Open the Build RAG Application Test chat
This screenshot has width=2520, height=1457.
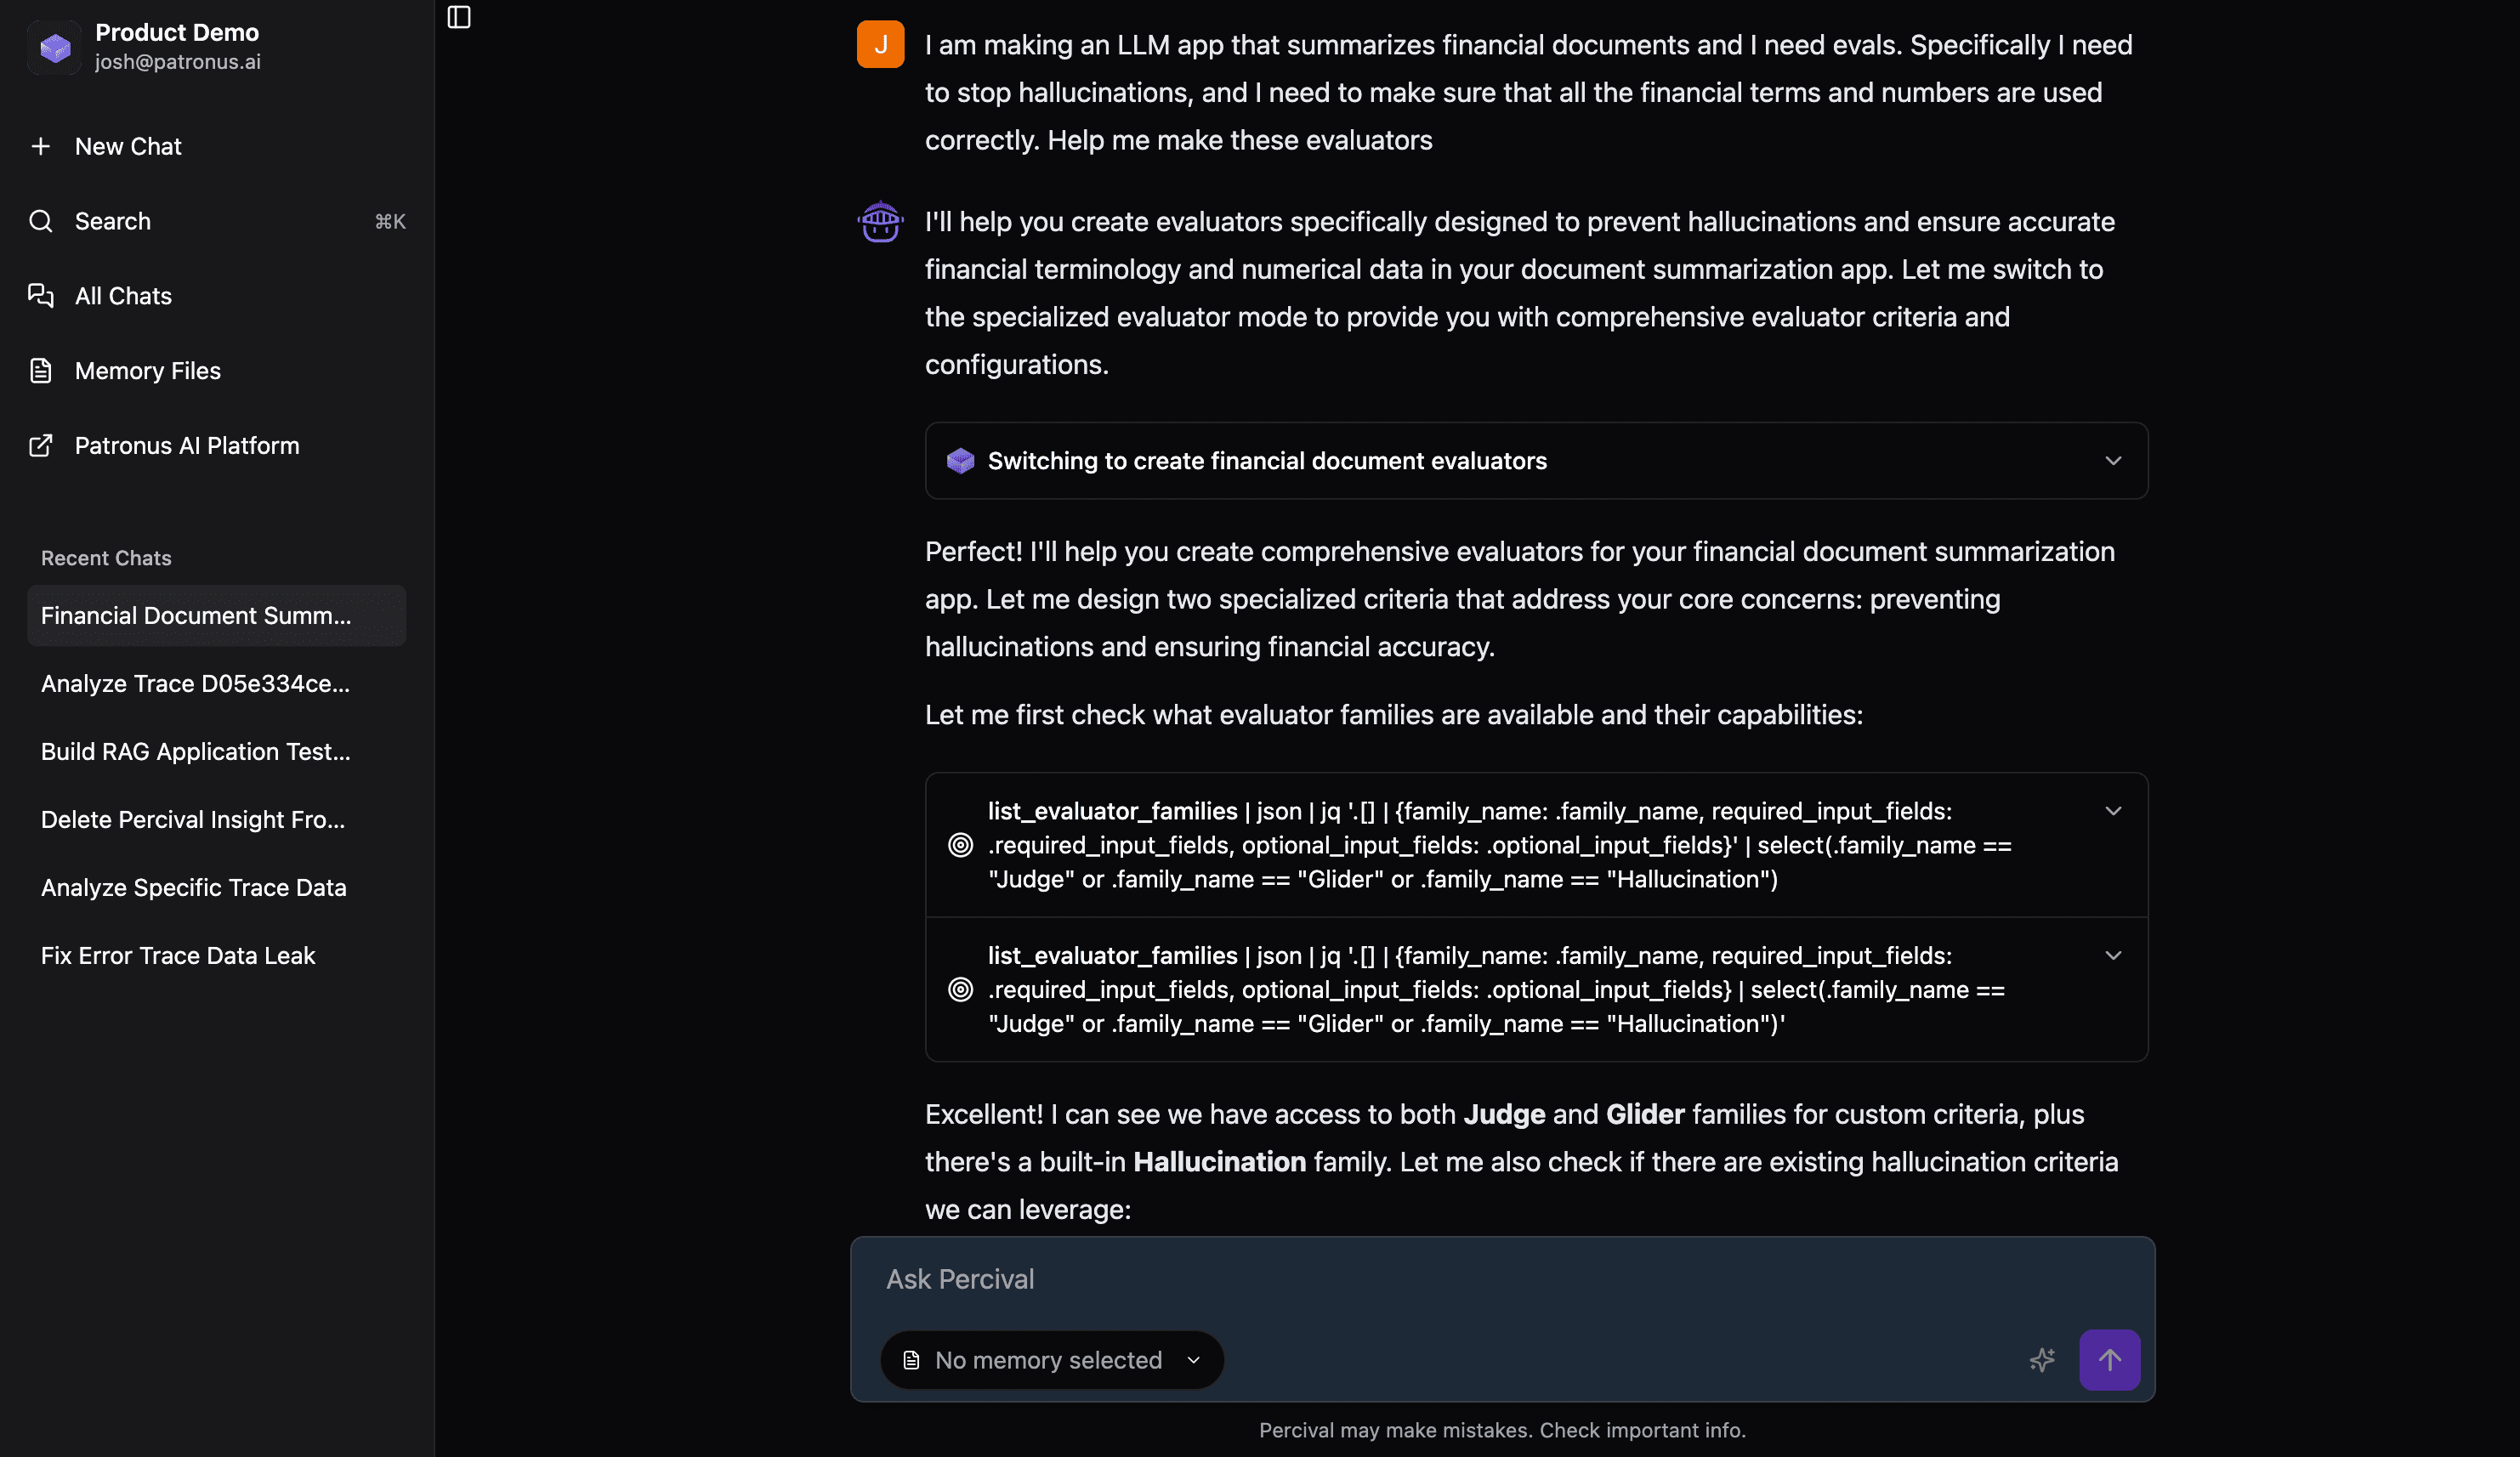(196, 752)
